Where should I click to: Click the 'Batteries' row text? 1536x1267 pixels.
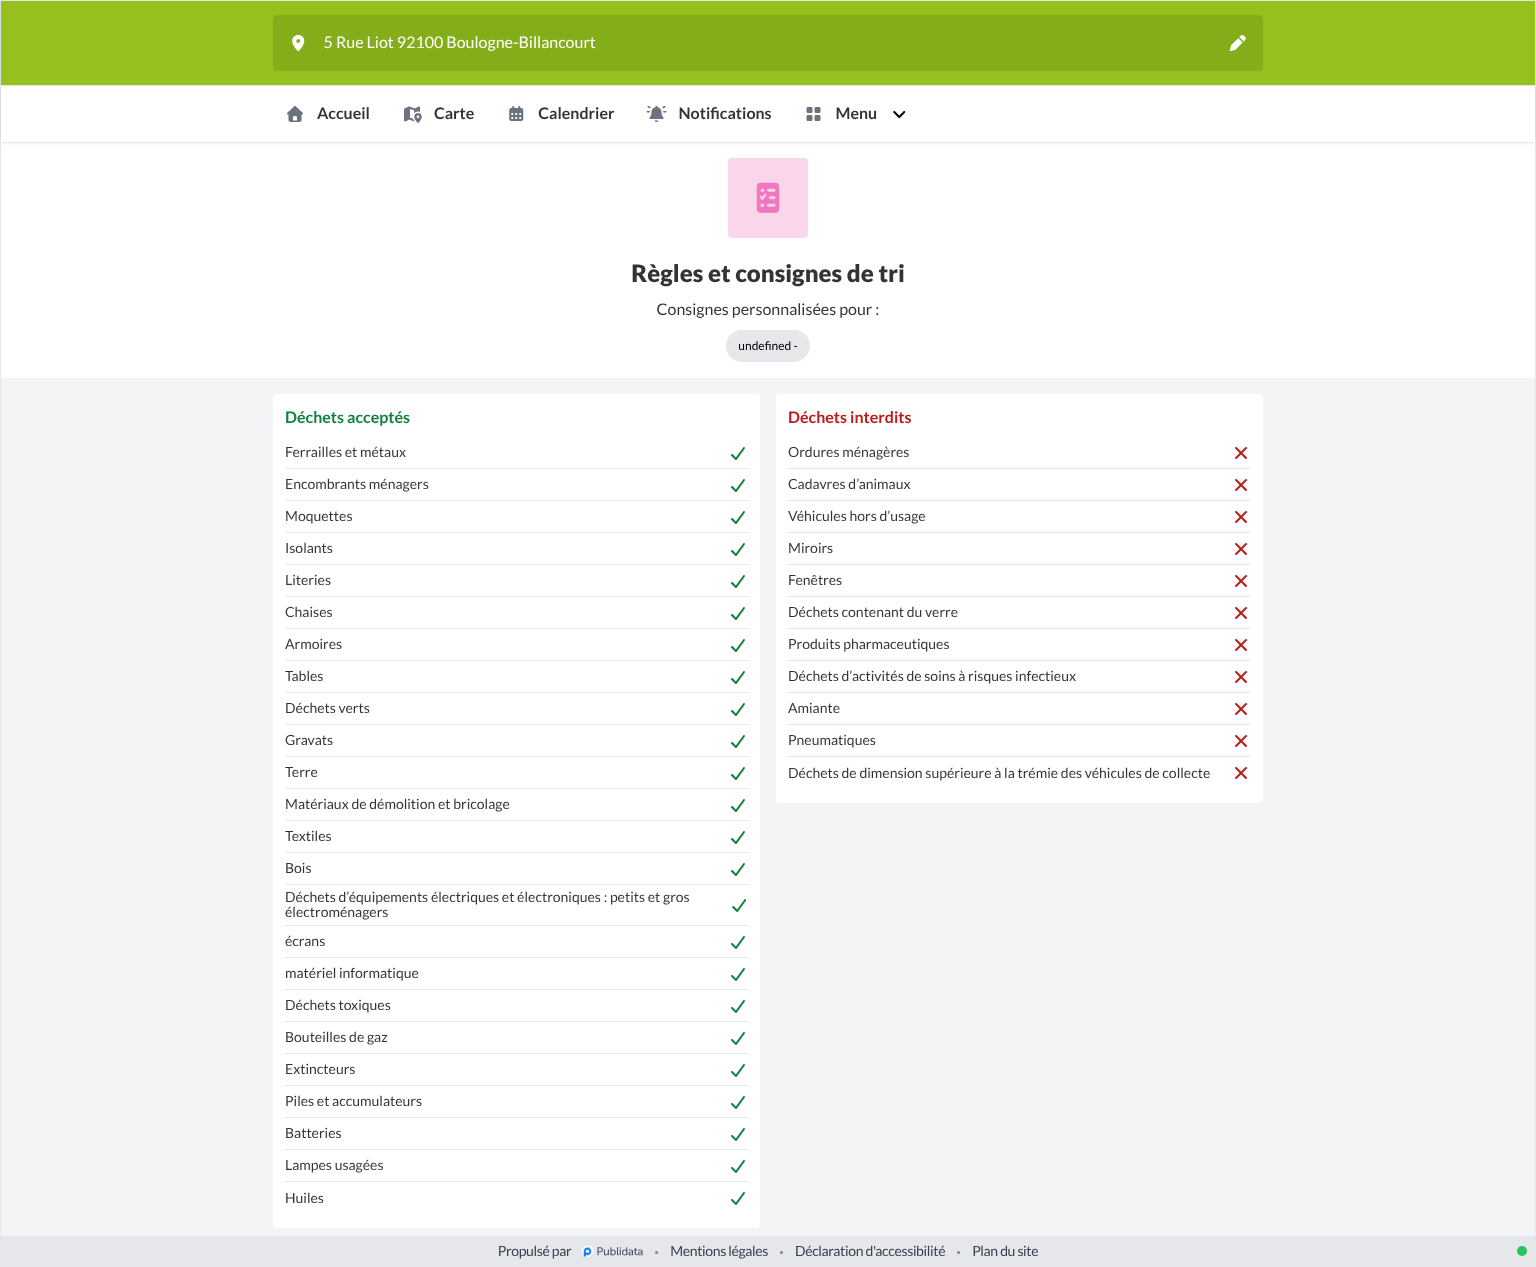[313, 1133]
